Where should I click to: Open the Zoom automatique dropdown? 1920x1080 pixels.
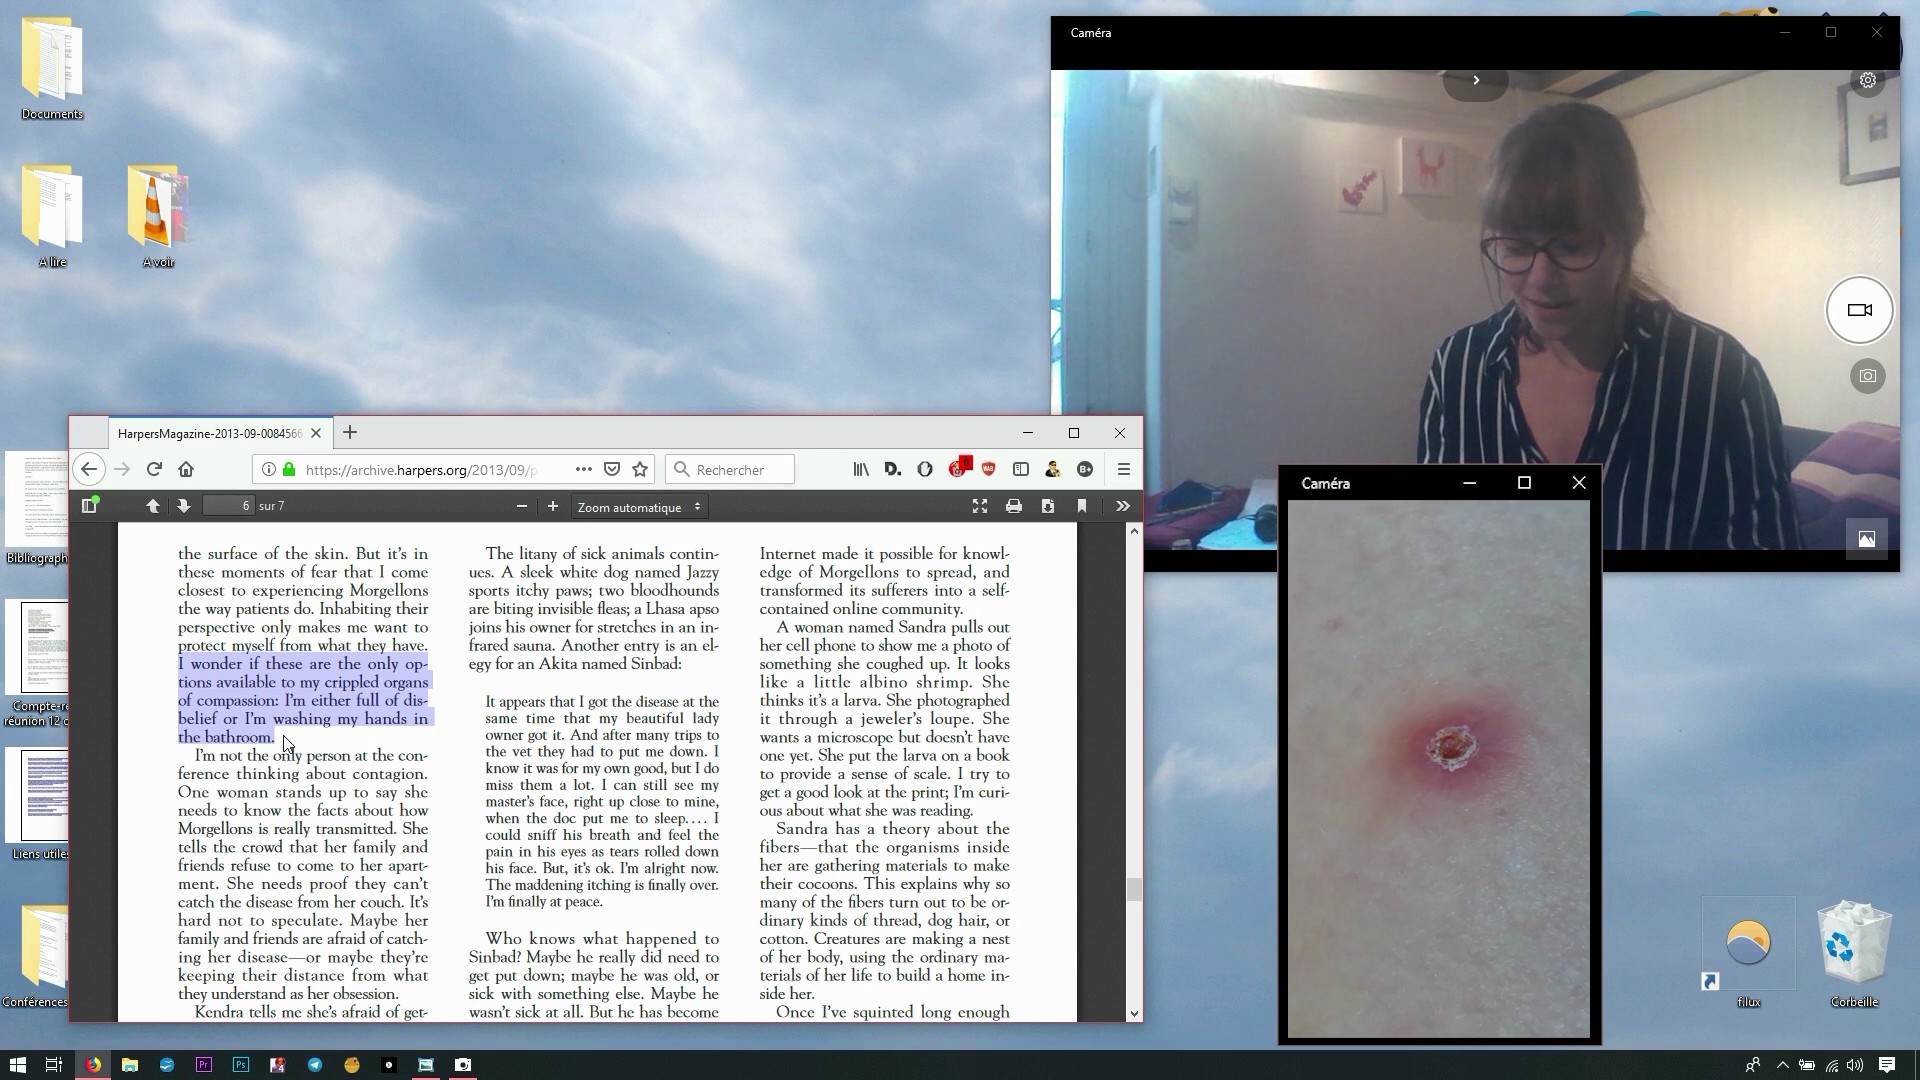point(639,507)
